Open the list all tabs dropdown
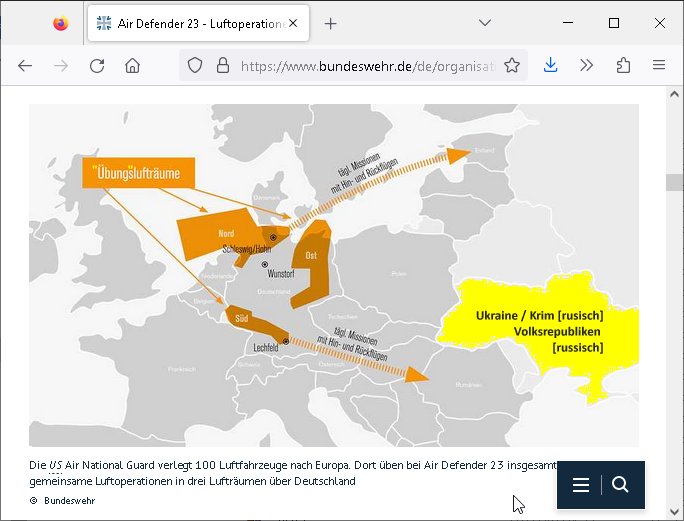 click(x=484, y=23)
